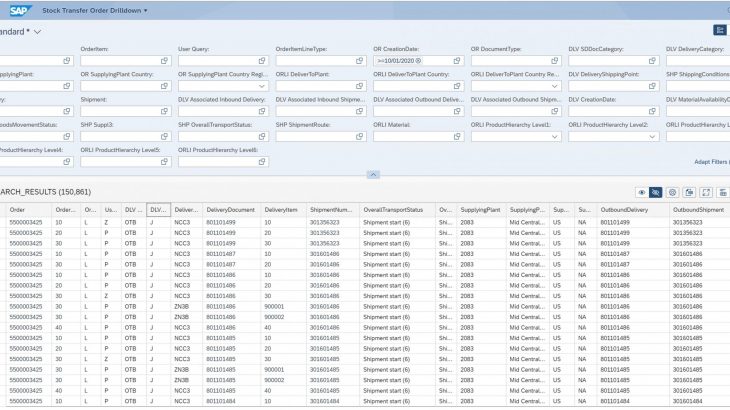Open value help for User Query field

tap(260, 61)
